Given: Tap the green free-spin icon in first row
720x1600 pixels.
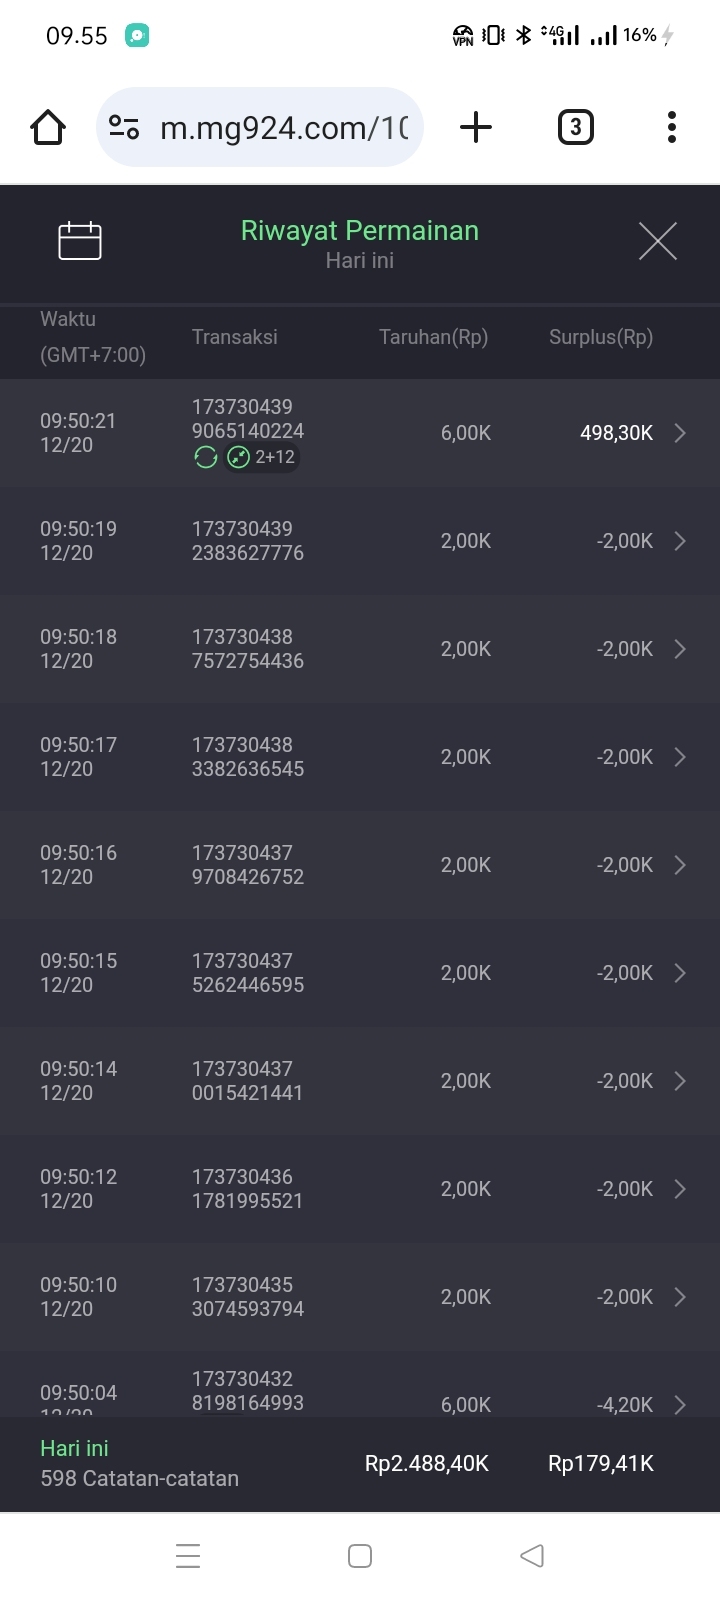Looking at the screenshot, I should [x=206, y=457].
